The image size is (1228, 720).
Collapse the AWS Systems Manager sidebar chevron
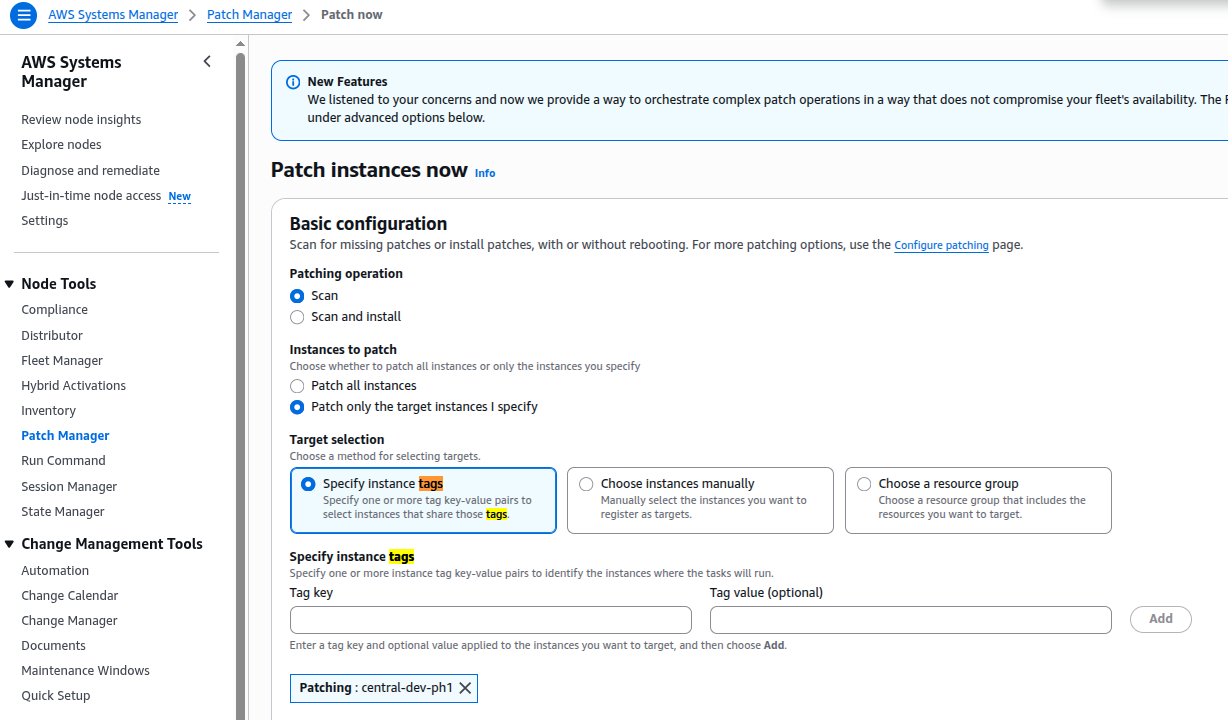tap(207, 62)
